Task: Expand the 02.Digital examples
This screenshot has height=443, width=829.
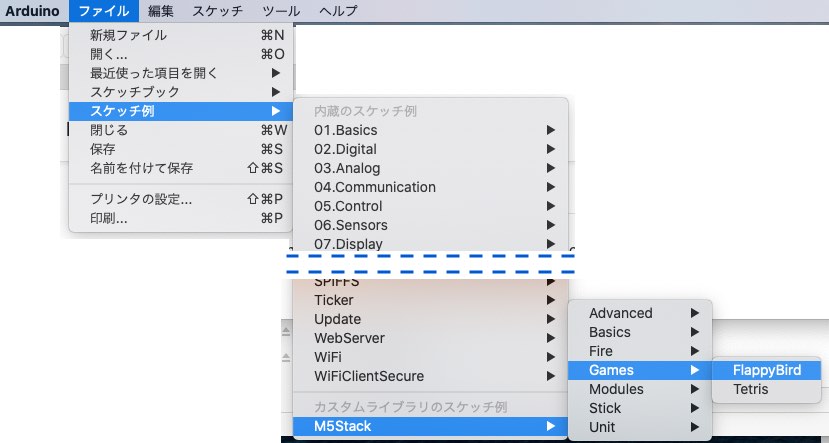Action: (x=431, y=149)
